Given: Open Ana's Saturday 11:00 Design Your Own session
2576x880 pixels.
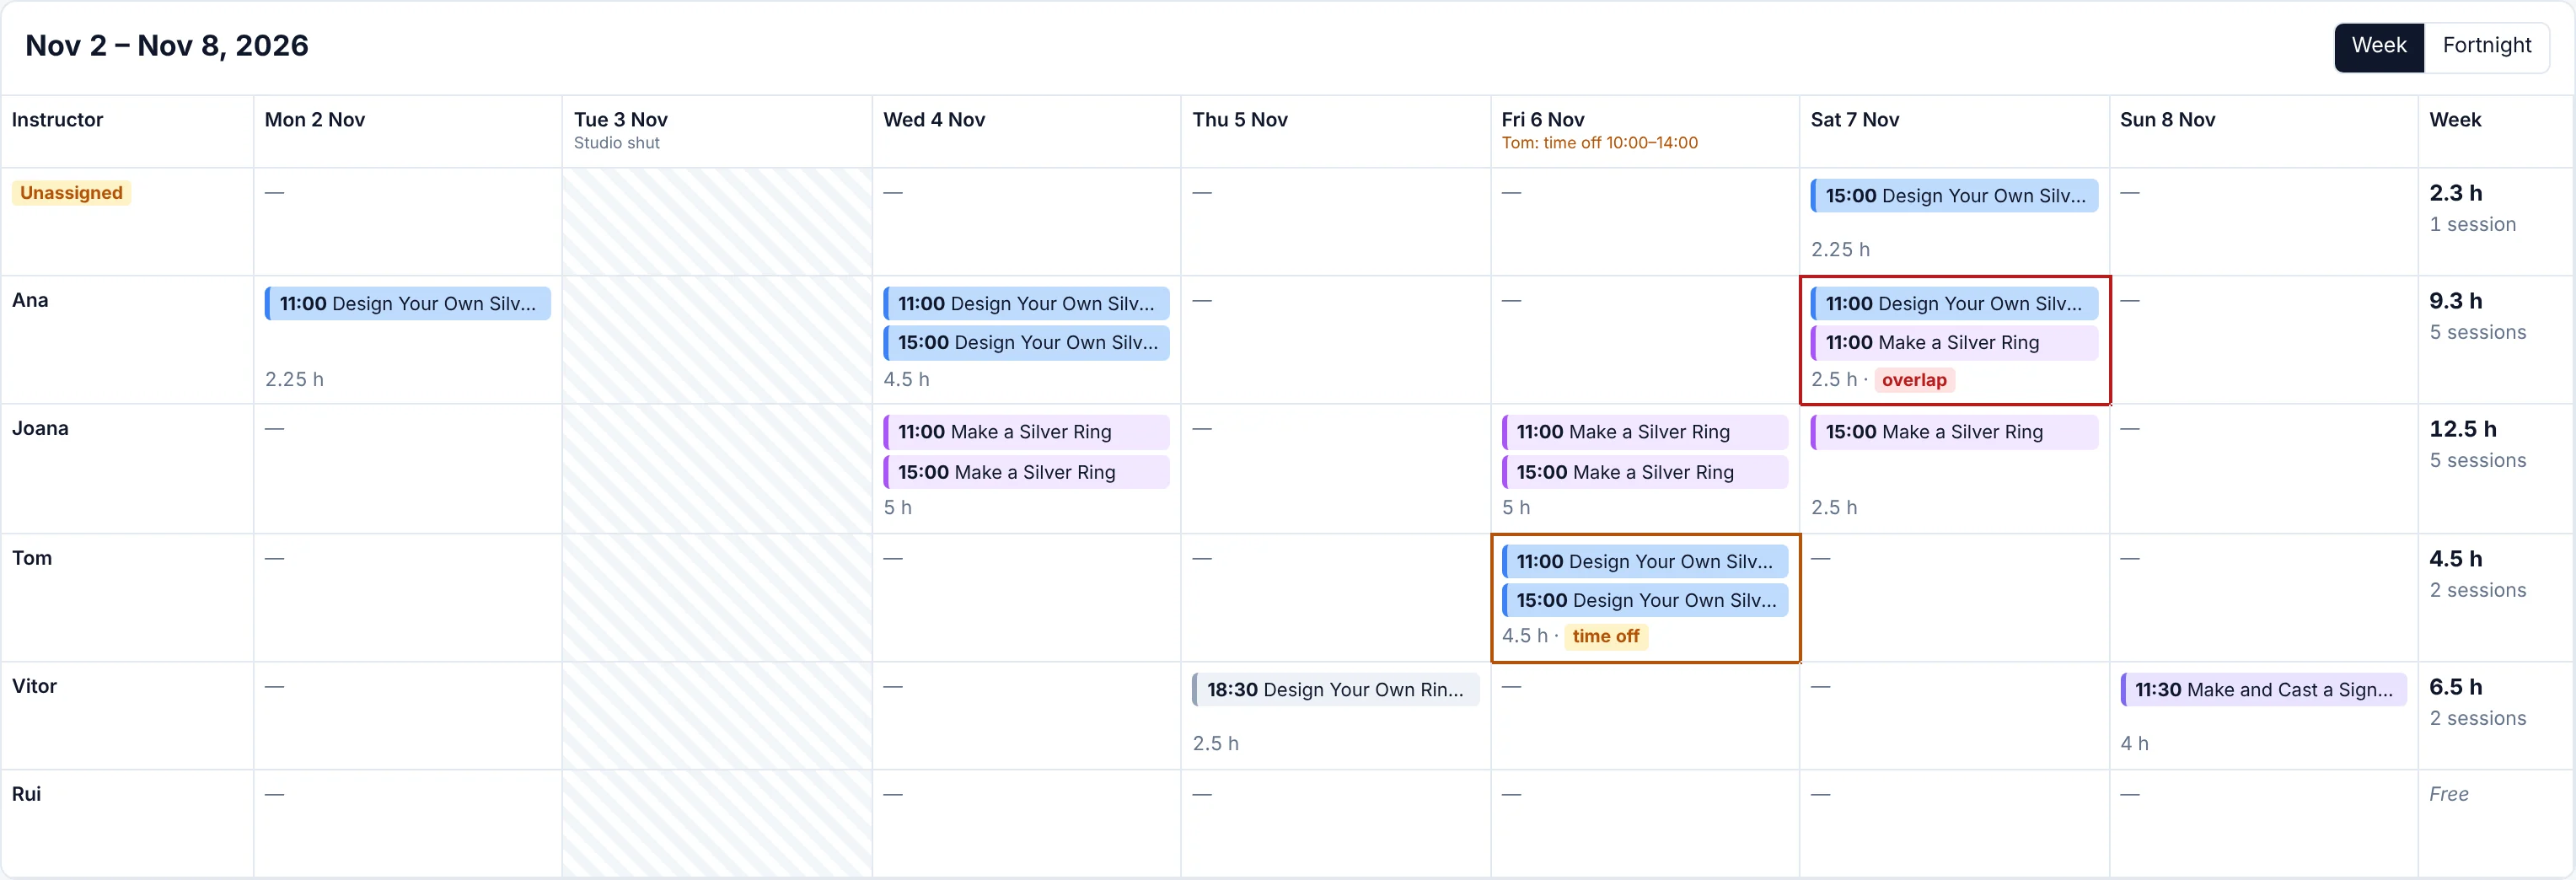Looking at the screenshot, I should [1954, 304].
